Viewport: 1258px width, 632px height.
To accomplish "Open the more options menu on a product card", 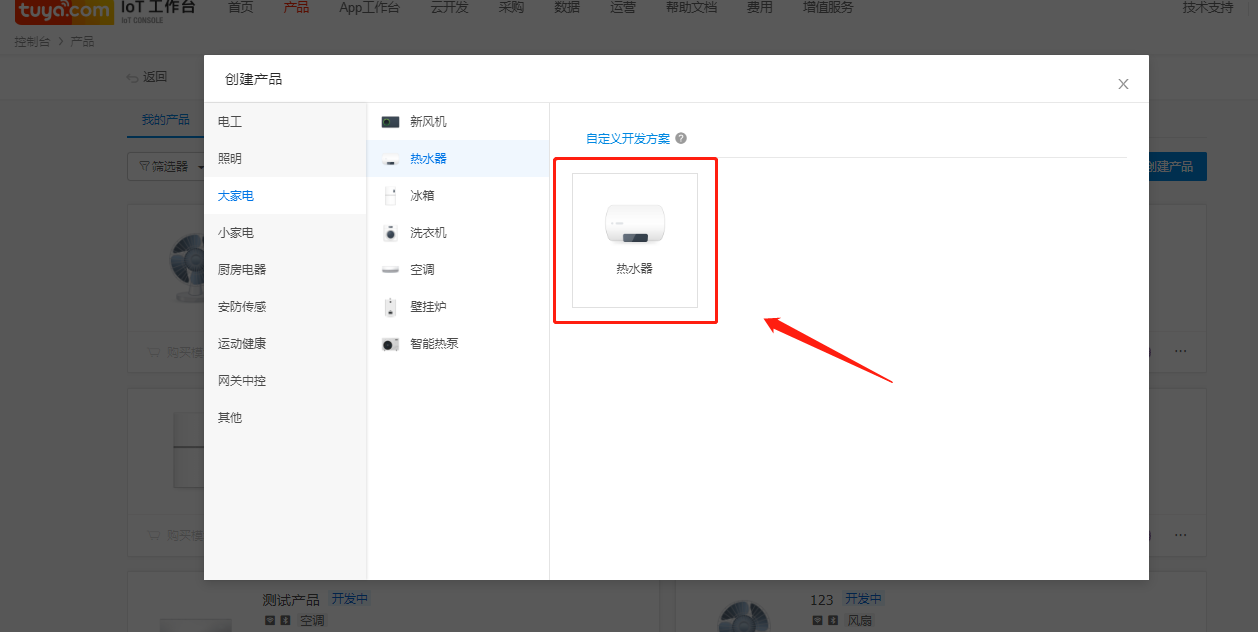I will coord(1181,351).
